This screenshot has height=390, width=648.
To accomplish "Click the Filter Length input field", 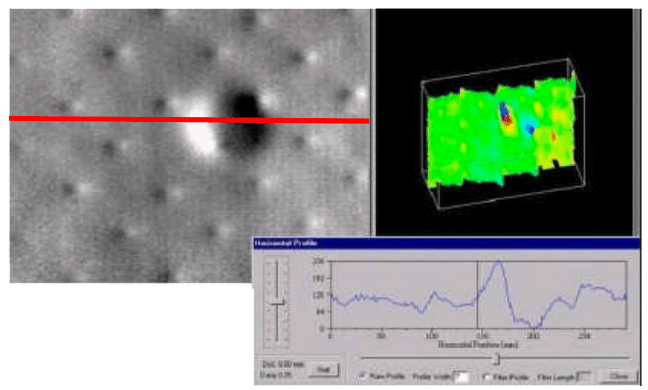I will pos(584,377).
